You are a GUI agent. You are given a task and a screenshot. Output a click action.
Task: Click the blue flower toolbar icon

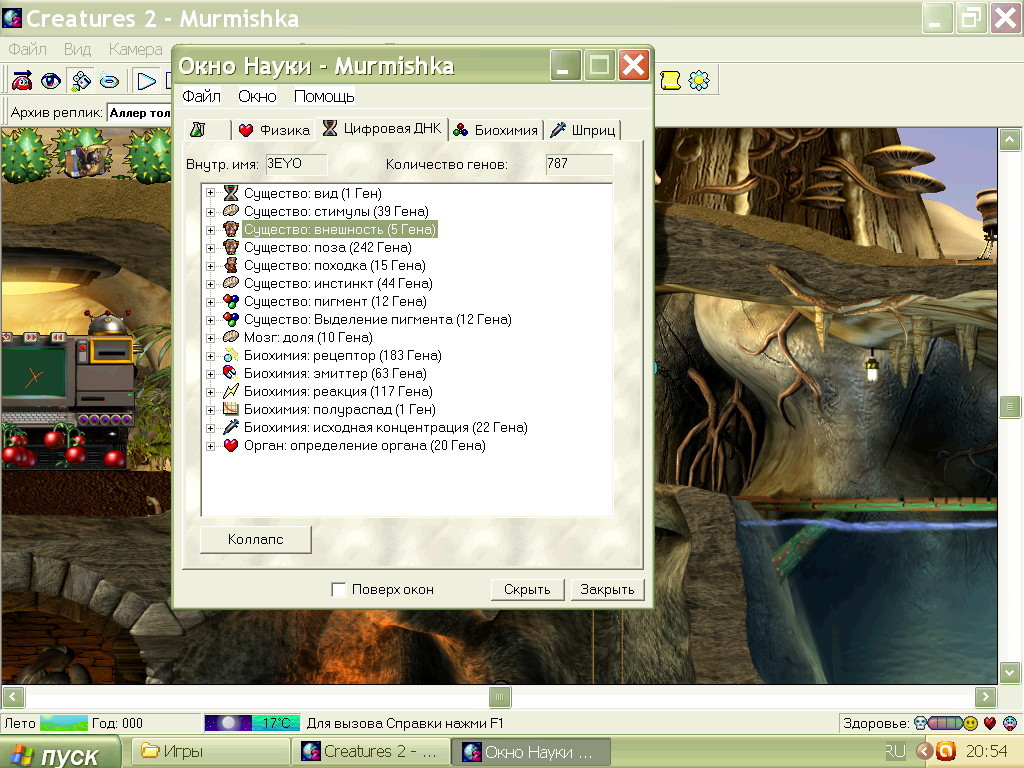(x=699, y=80)
